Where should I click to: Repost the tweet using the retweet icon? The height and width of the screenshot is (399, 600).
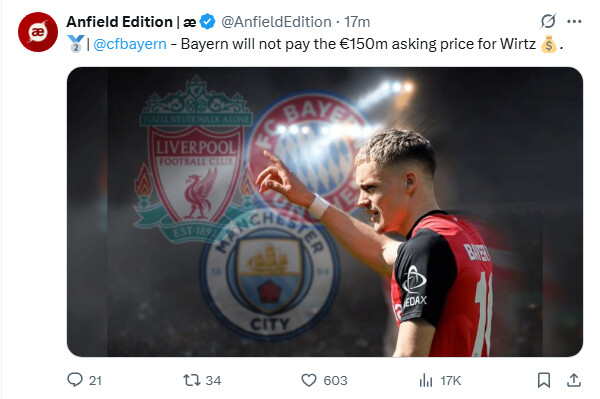pyautogui.click(x=191, y=380)
